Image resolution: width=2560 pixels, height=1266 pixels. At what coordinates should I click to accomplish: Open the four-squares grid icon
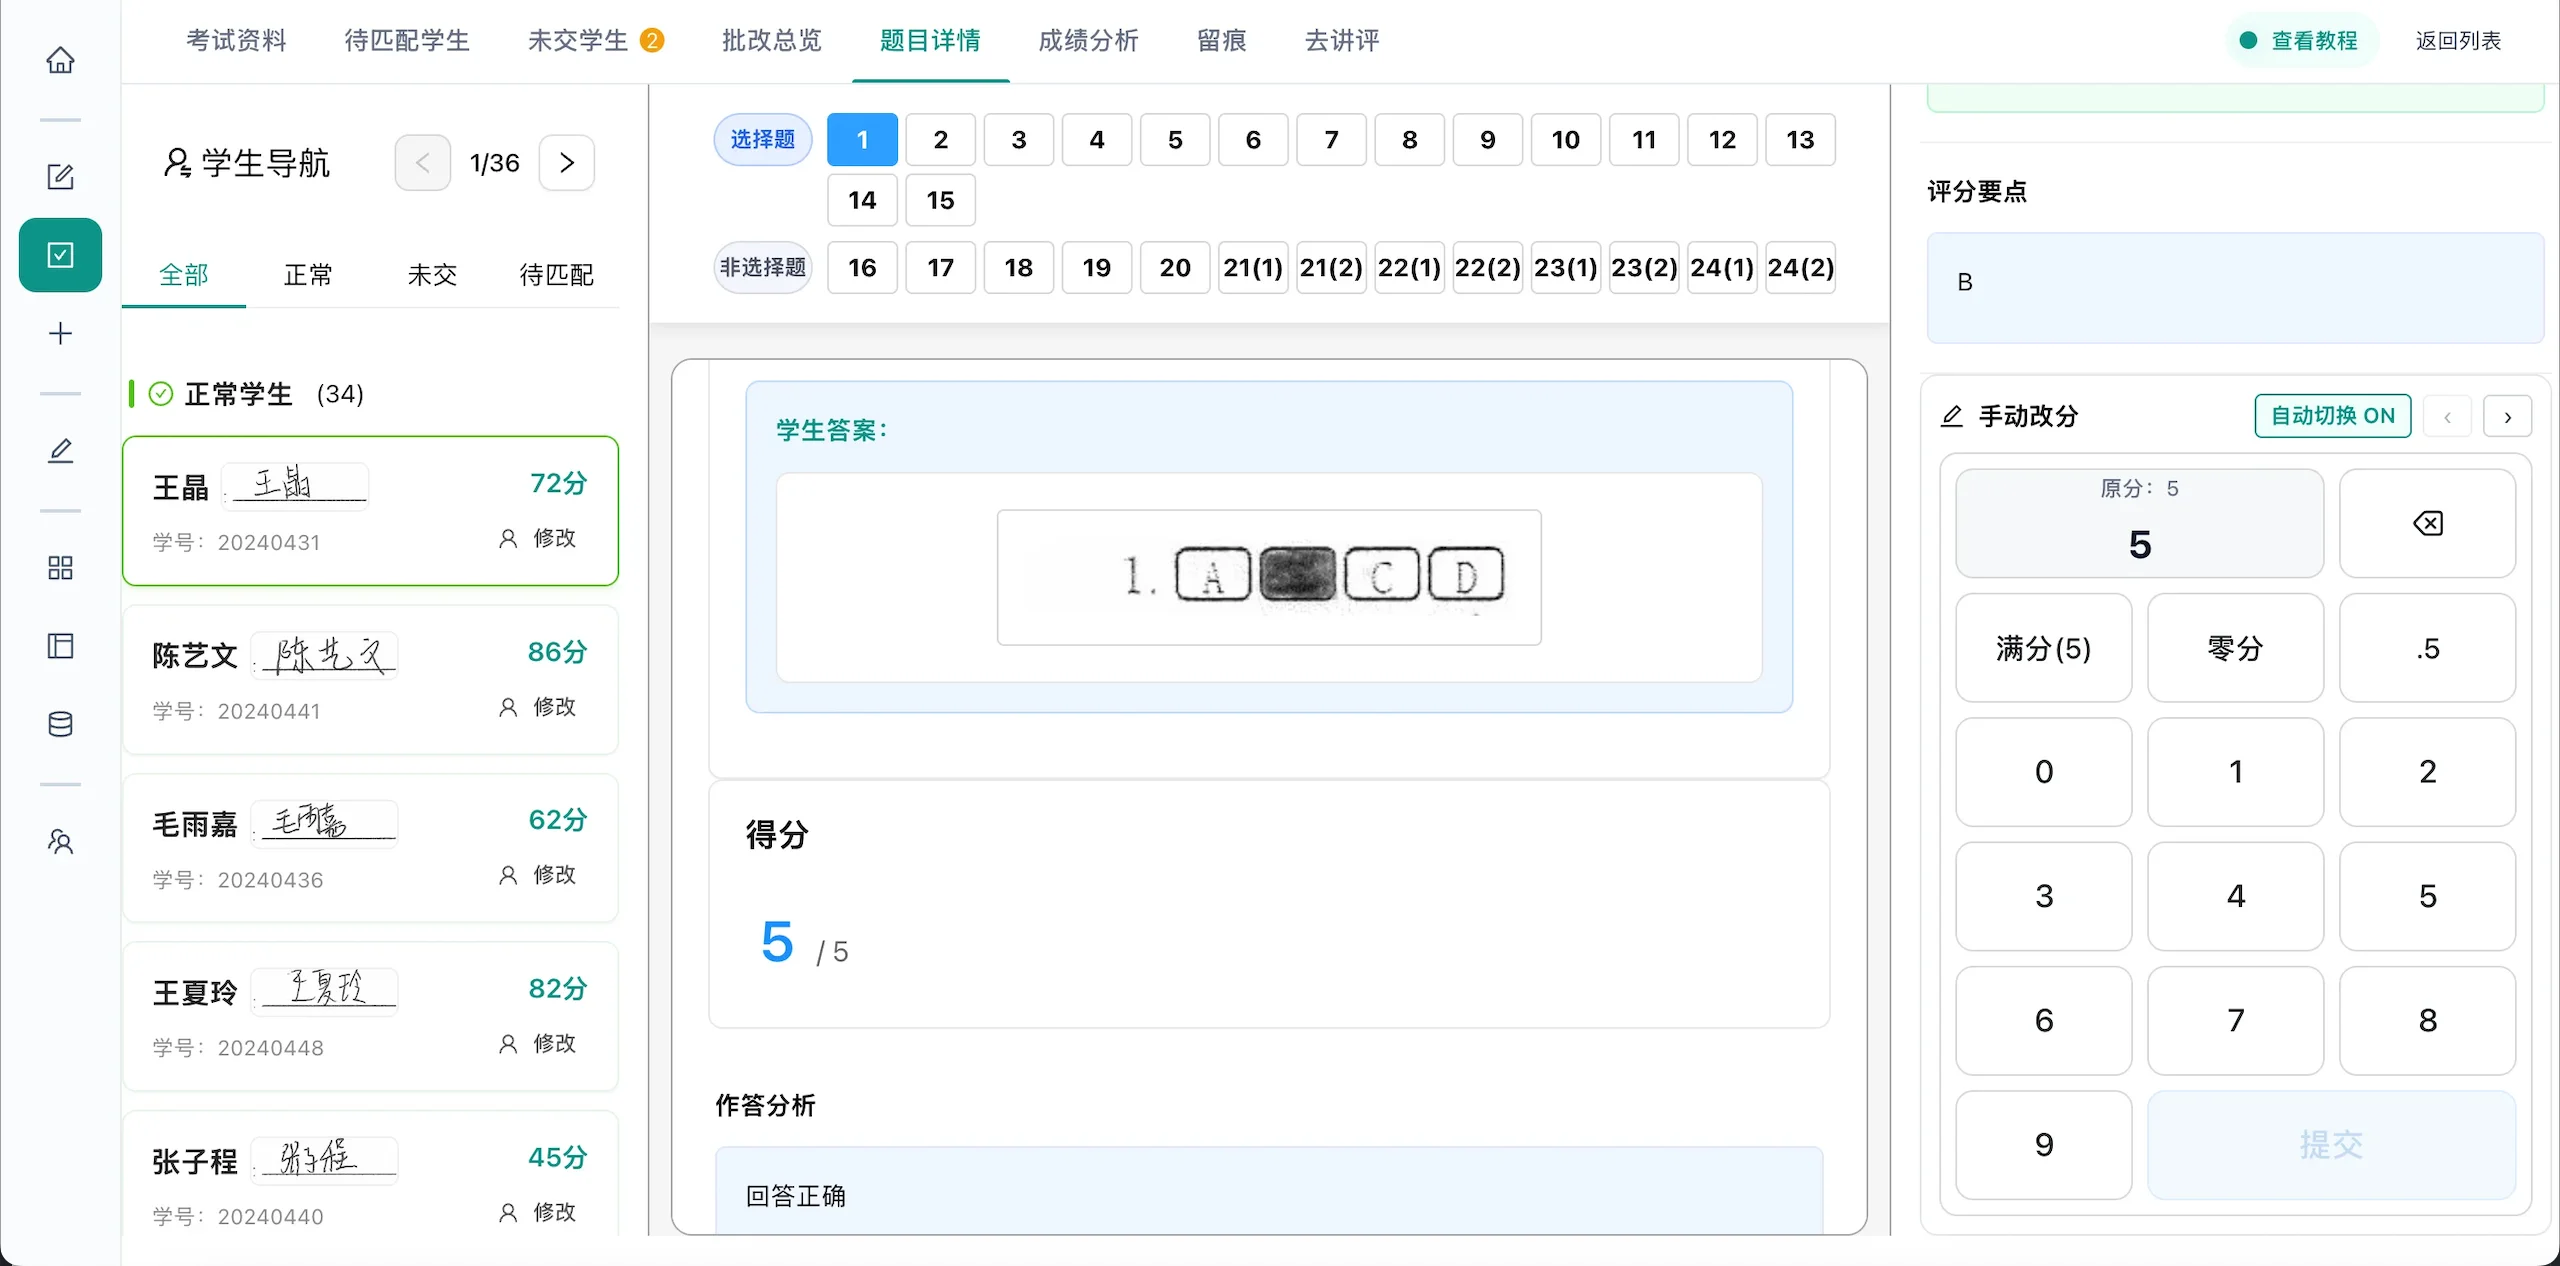pos(60,568)
